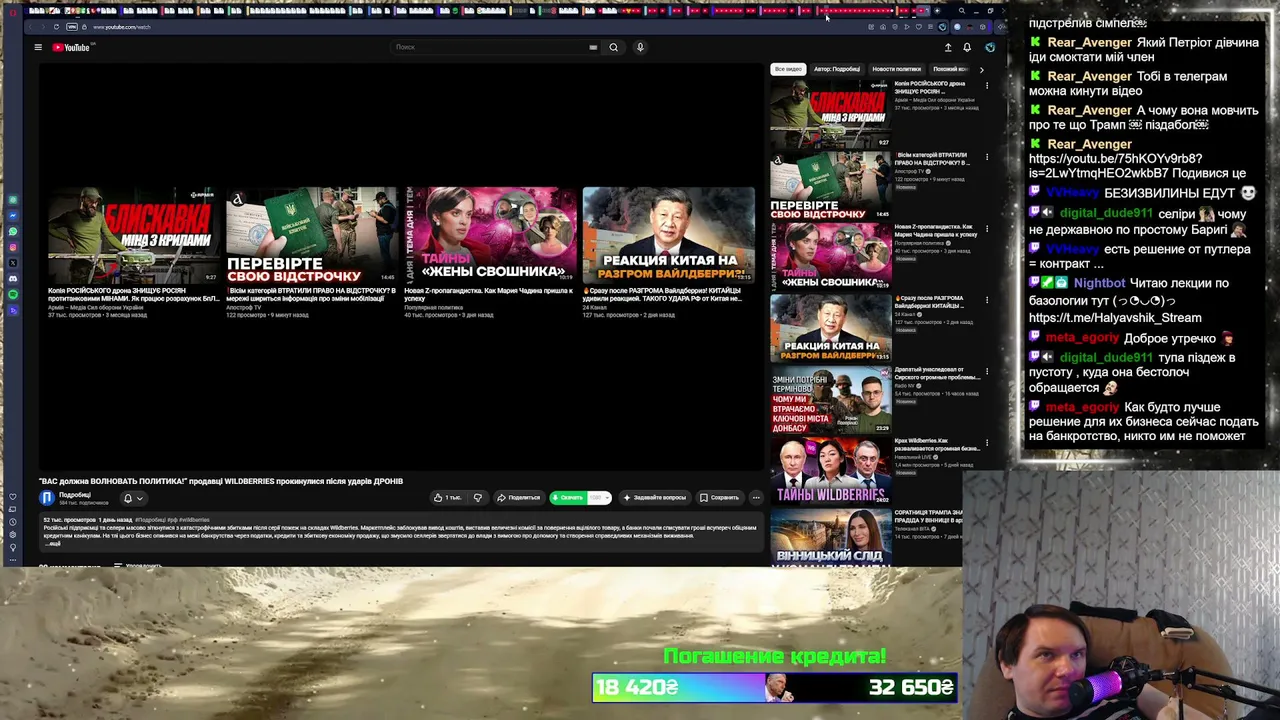
Task: Open the sidebar 'ПЕРЕВІРТЕ СВОЮ ВІДСТРОЧКУ' thumbnail
Action: tap(830, 185)
